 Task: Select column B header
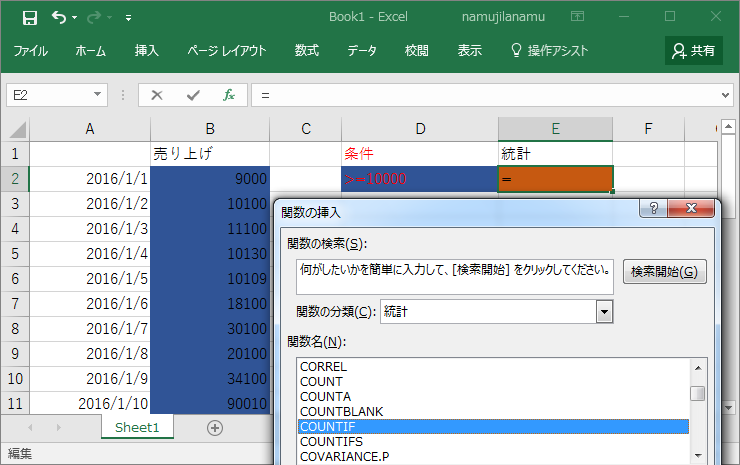210,129
